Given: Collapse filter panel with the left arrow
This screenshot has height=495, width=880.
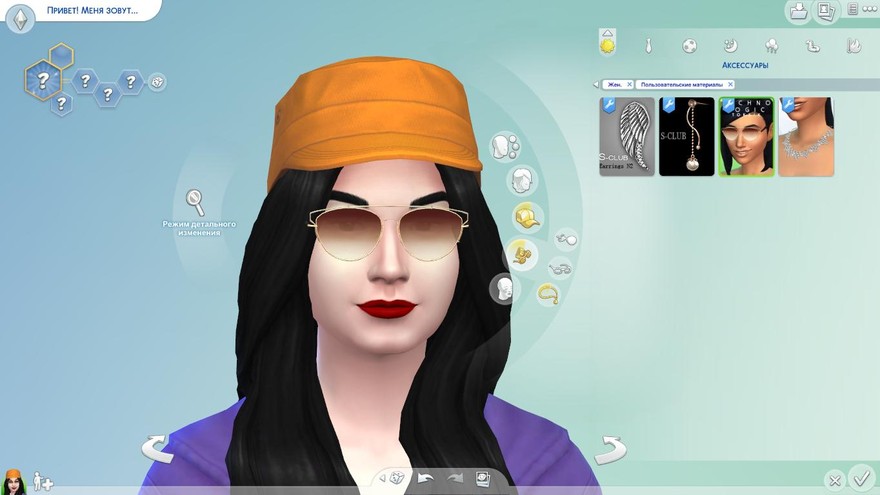Looking at the screenshot, I should (595, 84).
